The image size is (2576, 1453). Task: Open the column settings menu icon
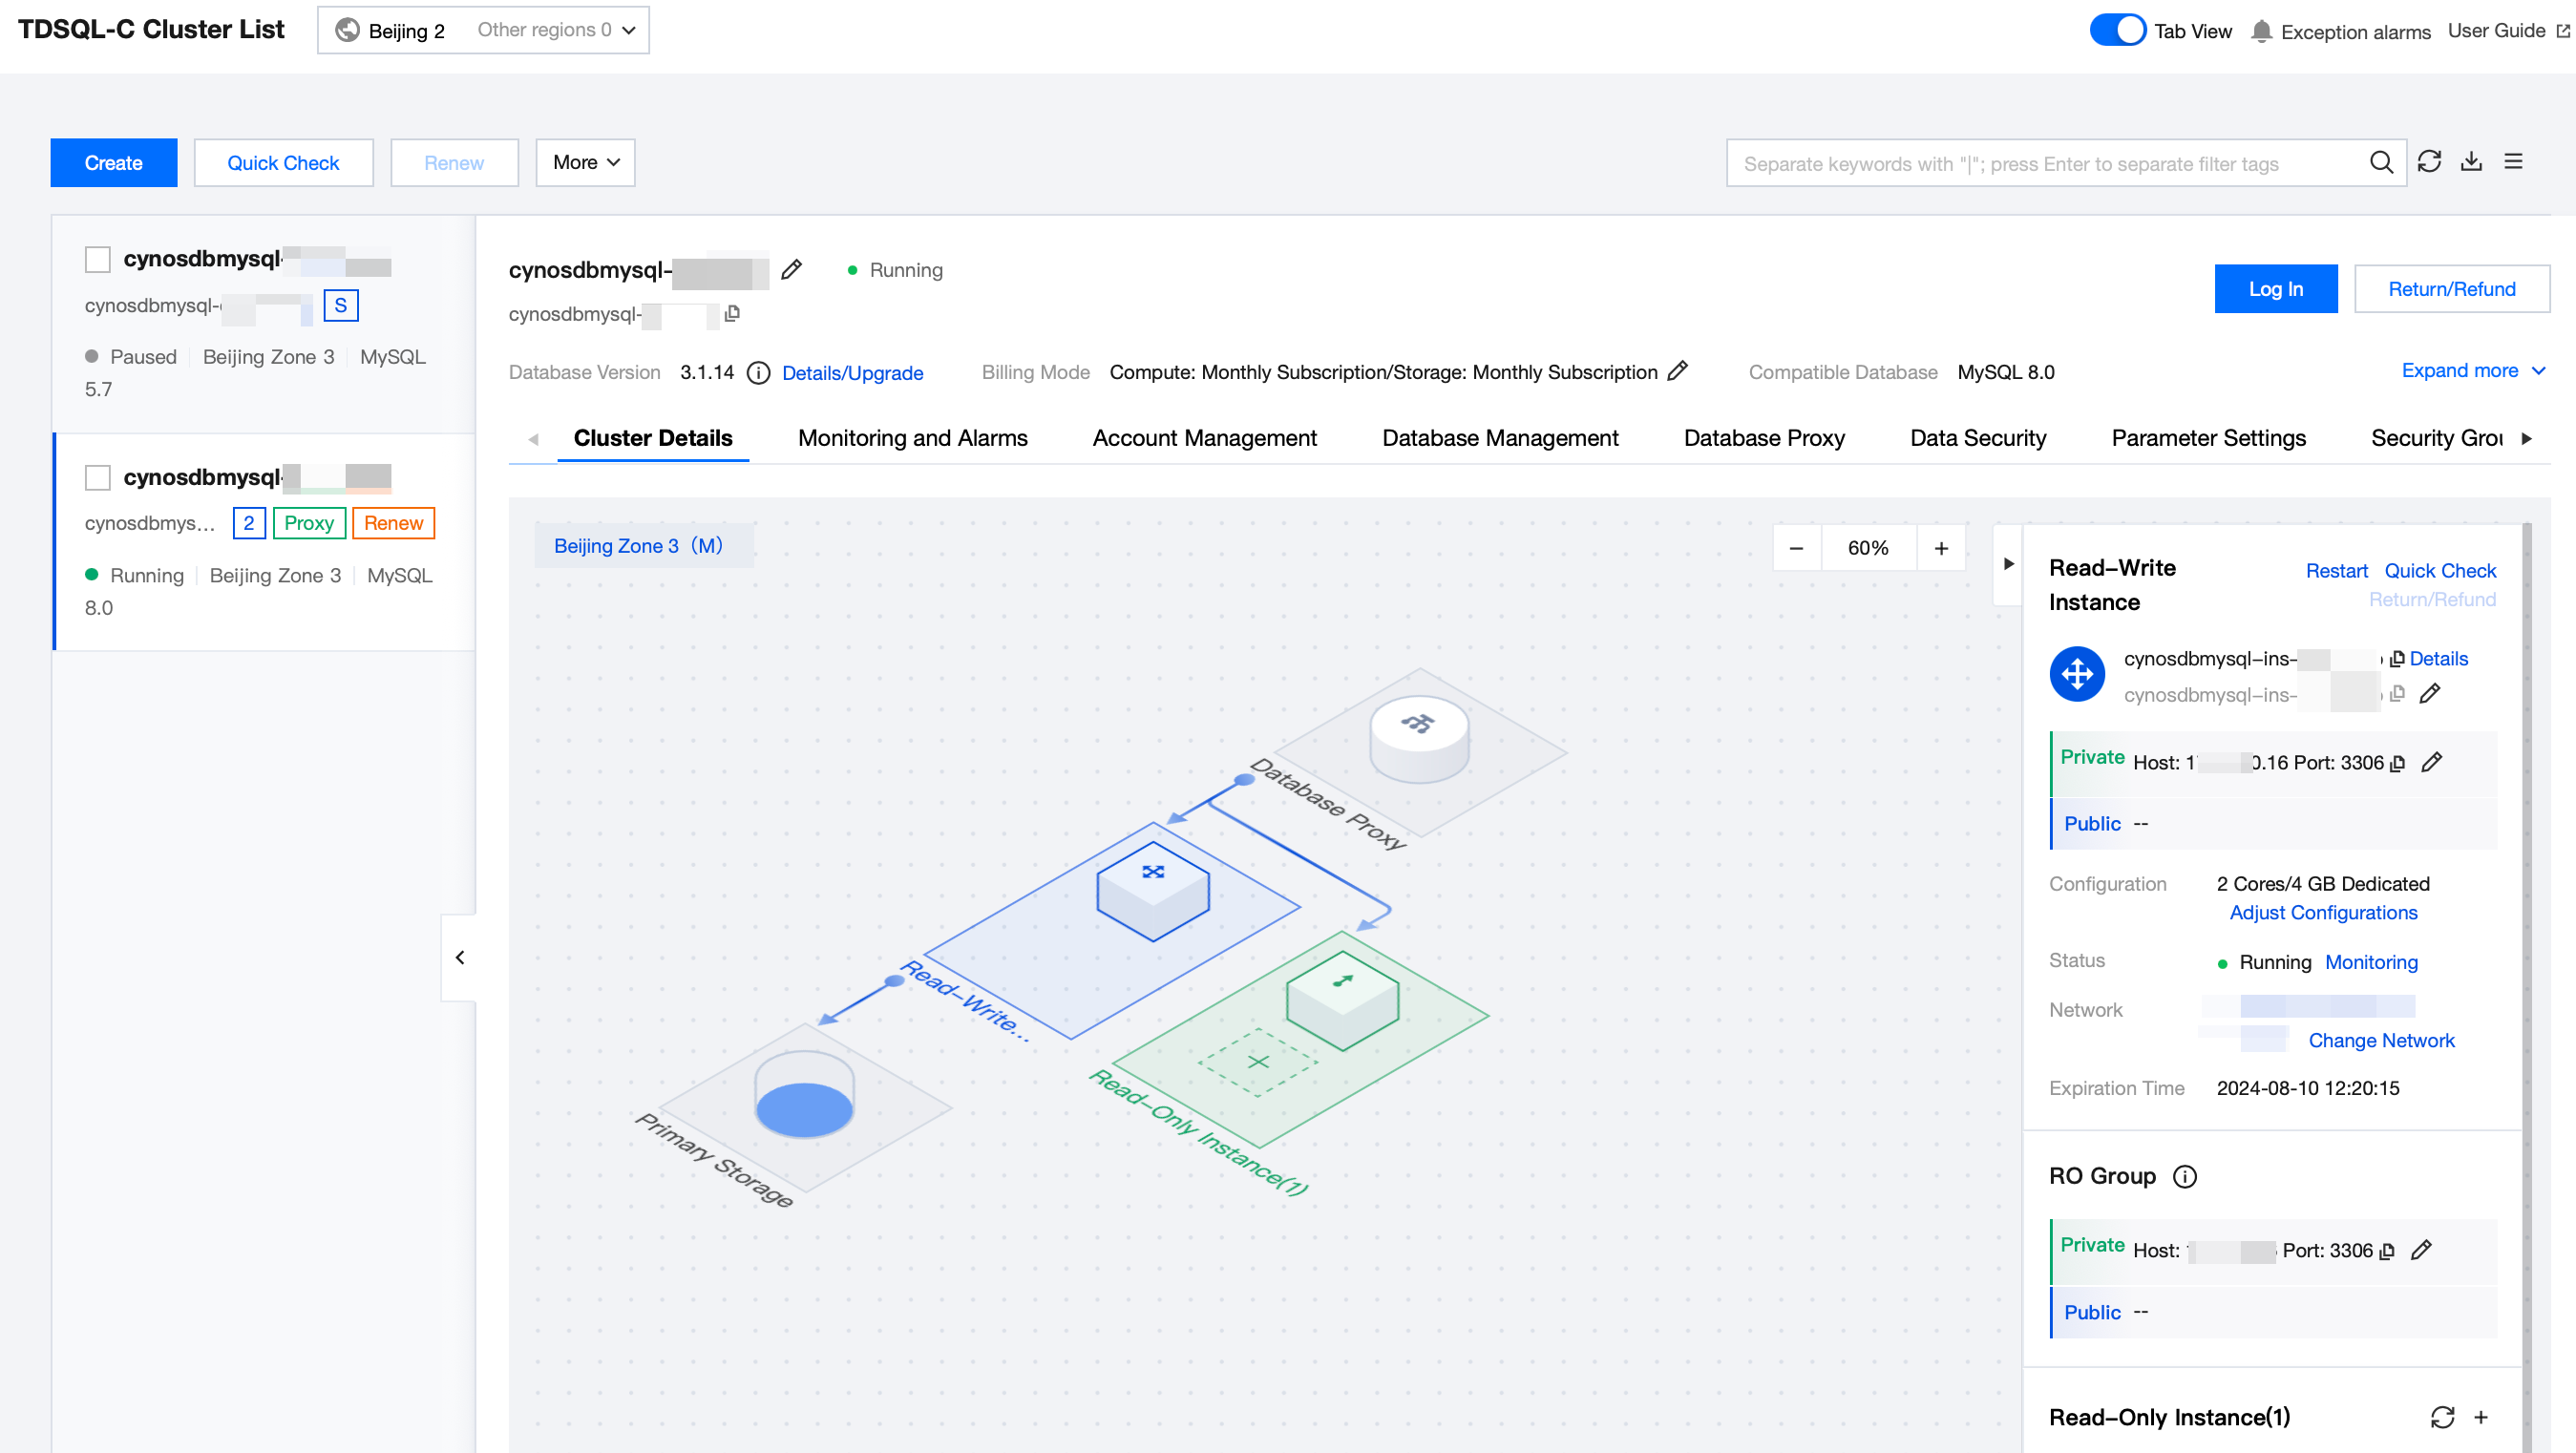(2513, 162)
